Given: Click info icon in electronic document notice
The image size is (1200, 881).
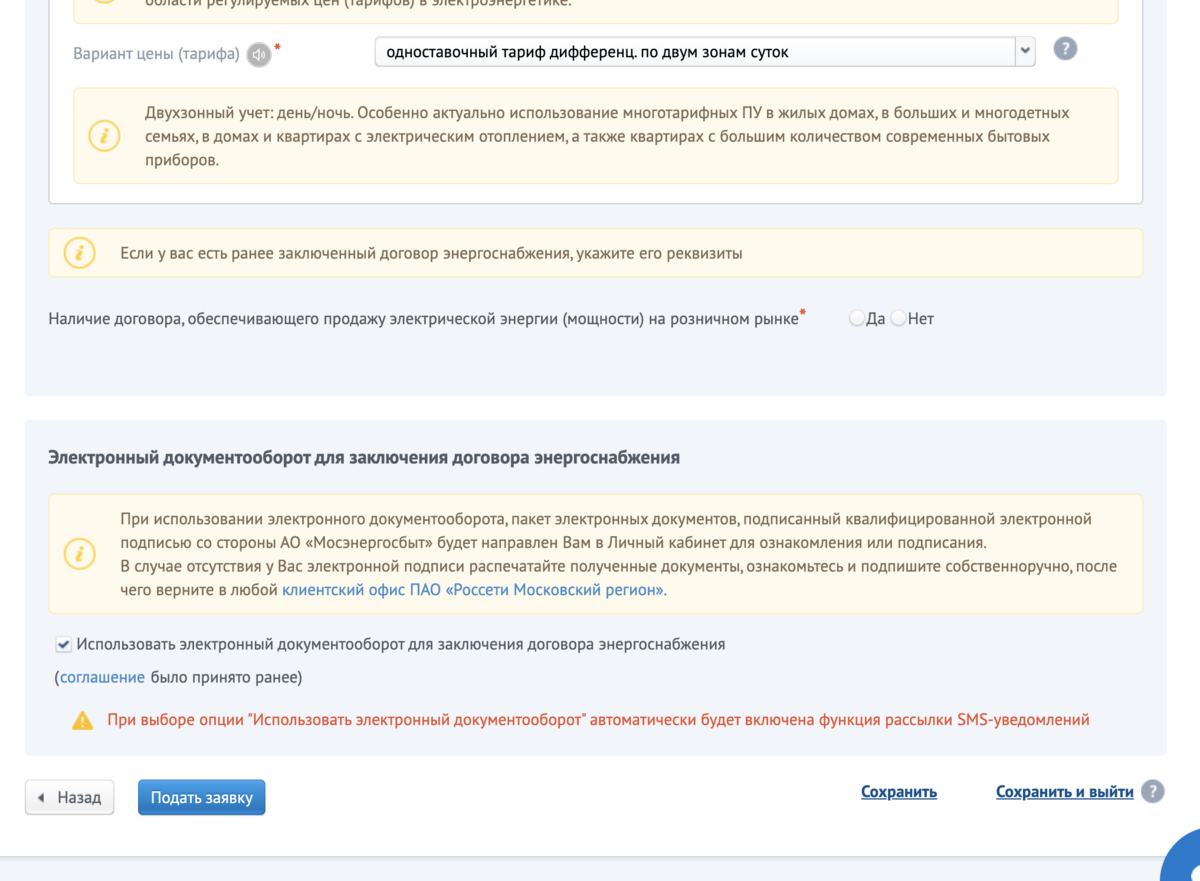Looking at the screenshot, I should [x=79, y=554].
